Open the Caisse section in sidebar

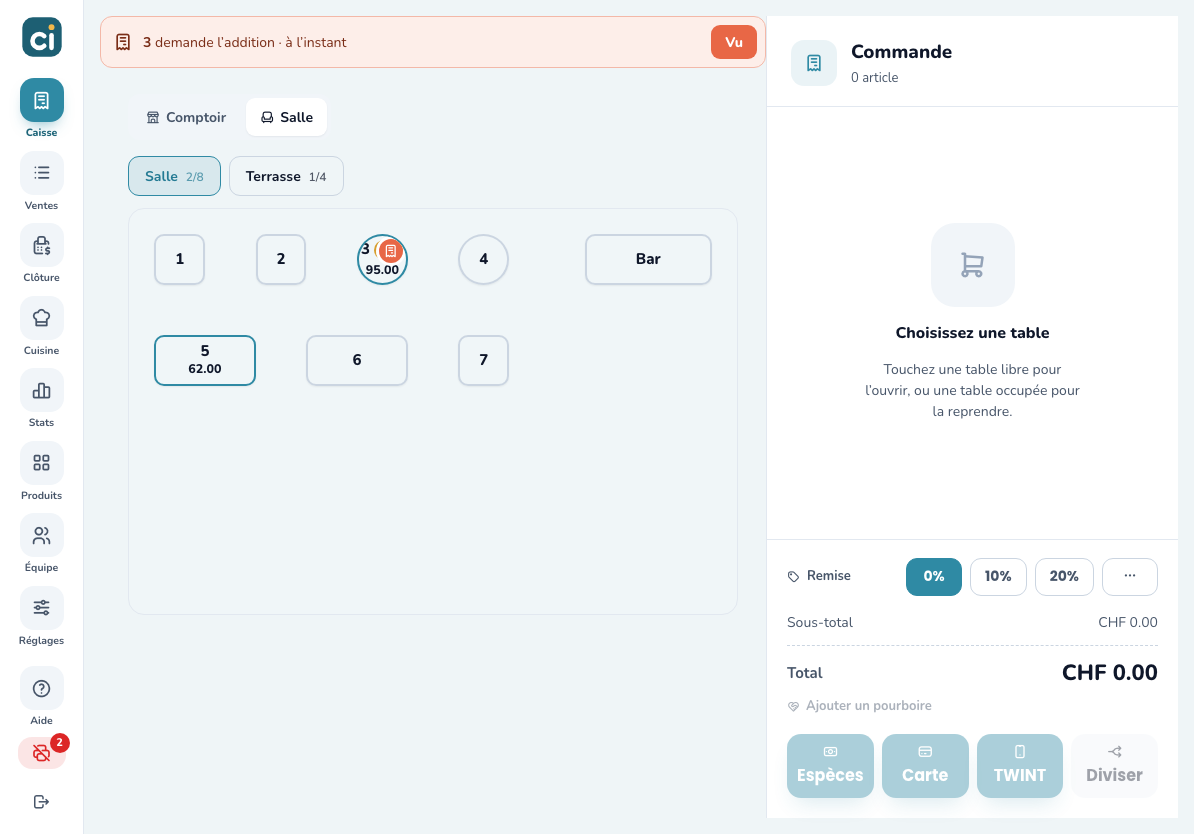point(41,101)
